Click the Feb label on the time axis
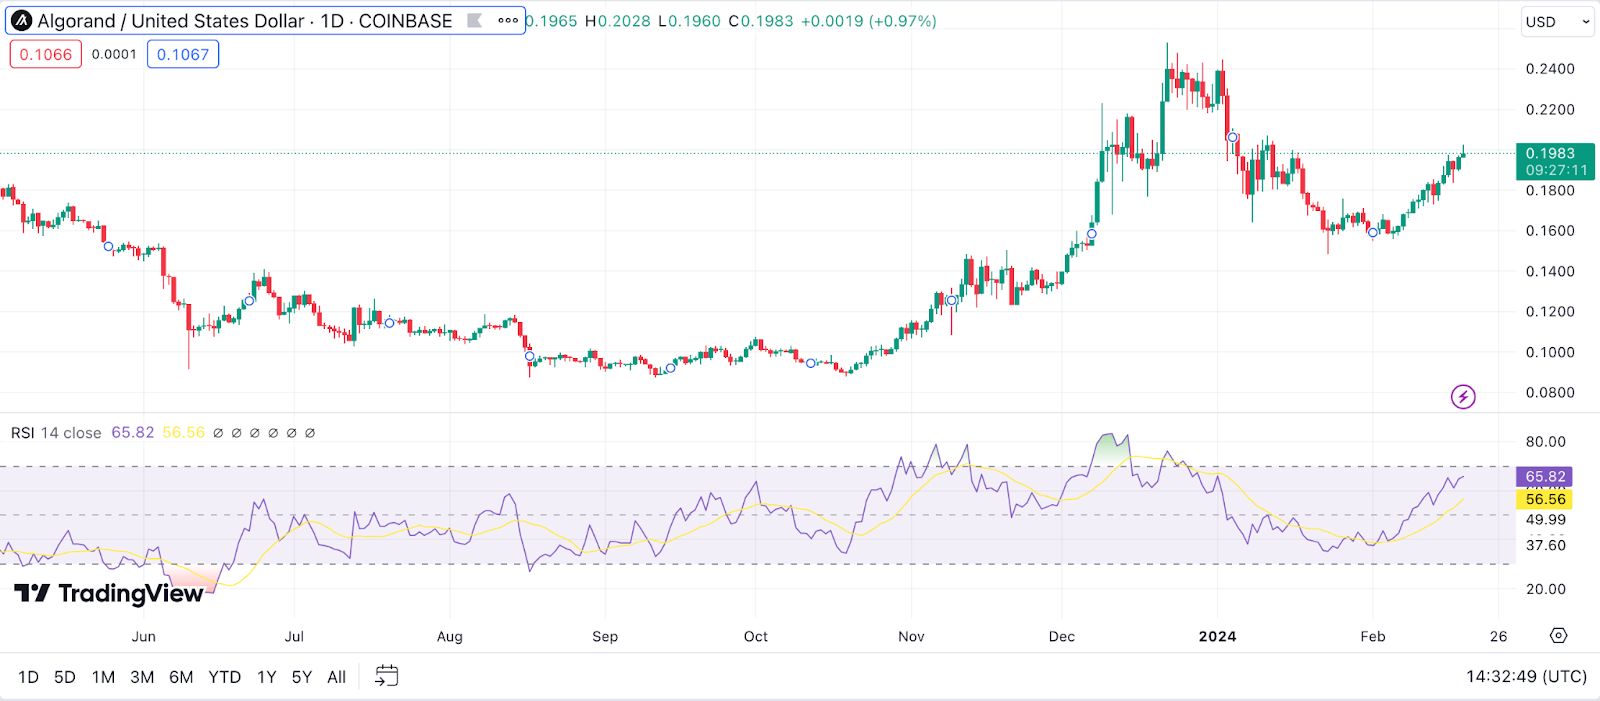 click(x=1373, y=637)
